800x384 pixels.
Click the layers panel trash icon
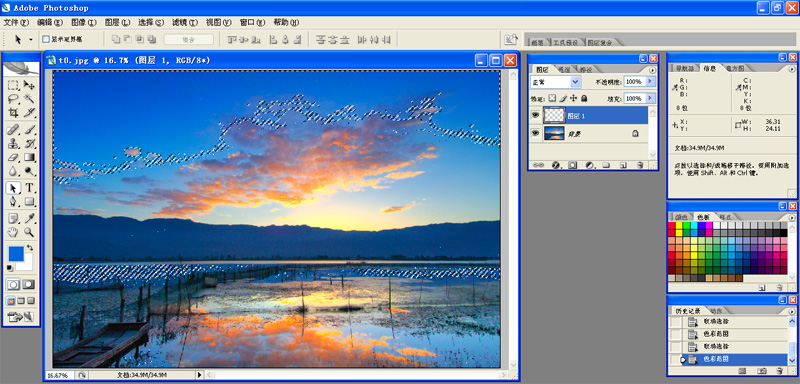[640, 165]
